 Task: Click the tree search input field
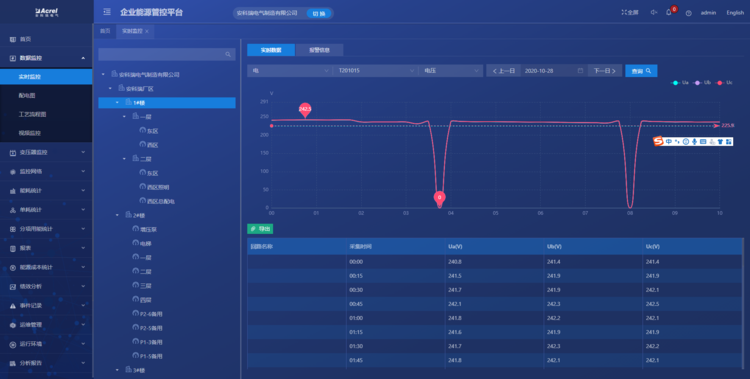click(166, 55)
